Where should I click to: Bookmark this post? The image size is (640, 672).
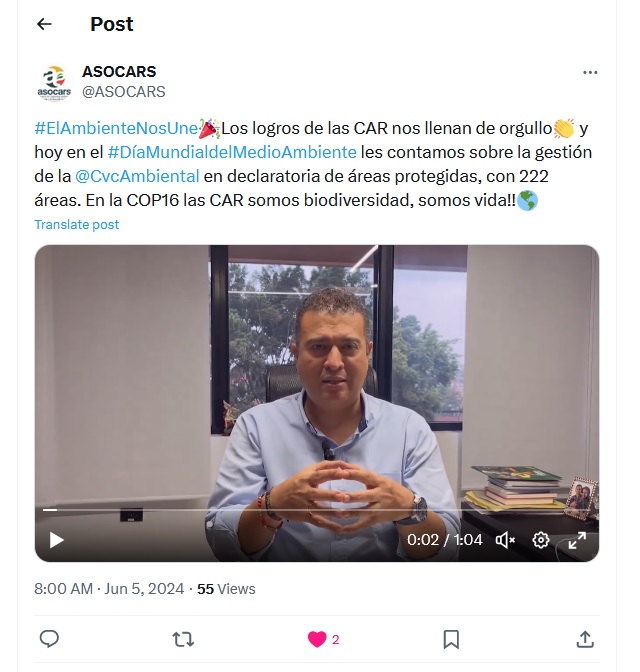click(x=451, y=640)
